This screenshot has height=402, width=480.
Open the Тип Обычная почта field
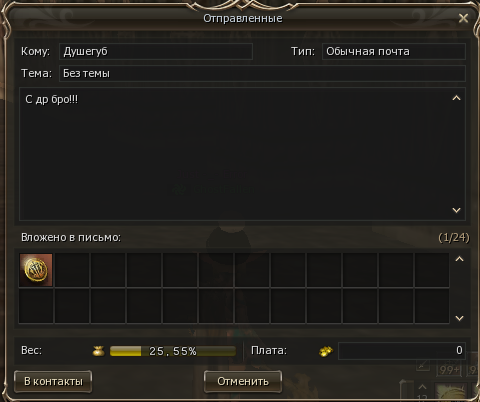coord(394,52)
